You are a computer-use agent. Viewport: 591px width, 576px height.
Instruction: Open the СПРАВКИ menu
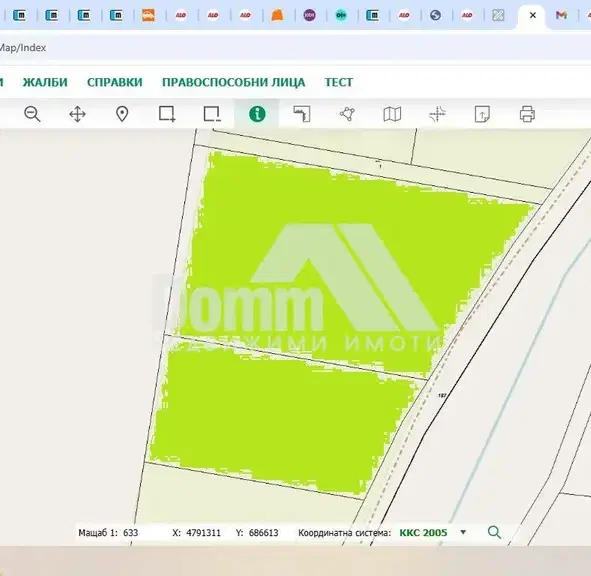tap(115, 82)
